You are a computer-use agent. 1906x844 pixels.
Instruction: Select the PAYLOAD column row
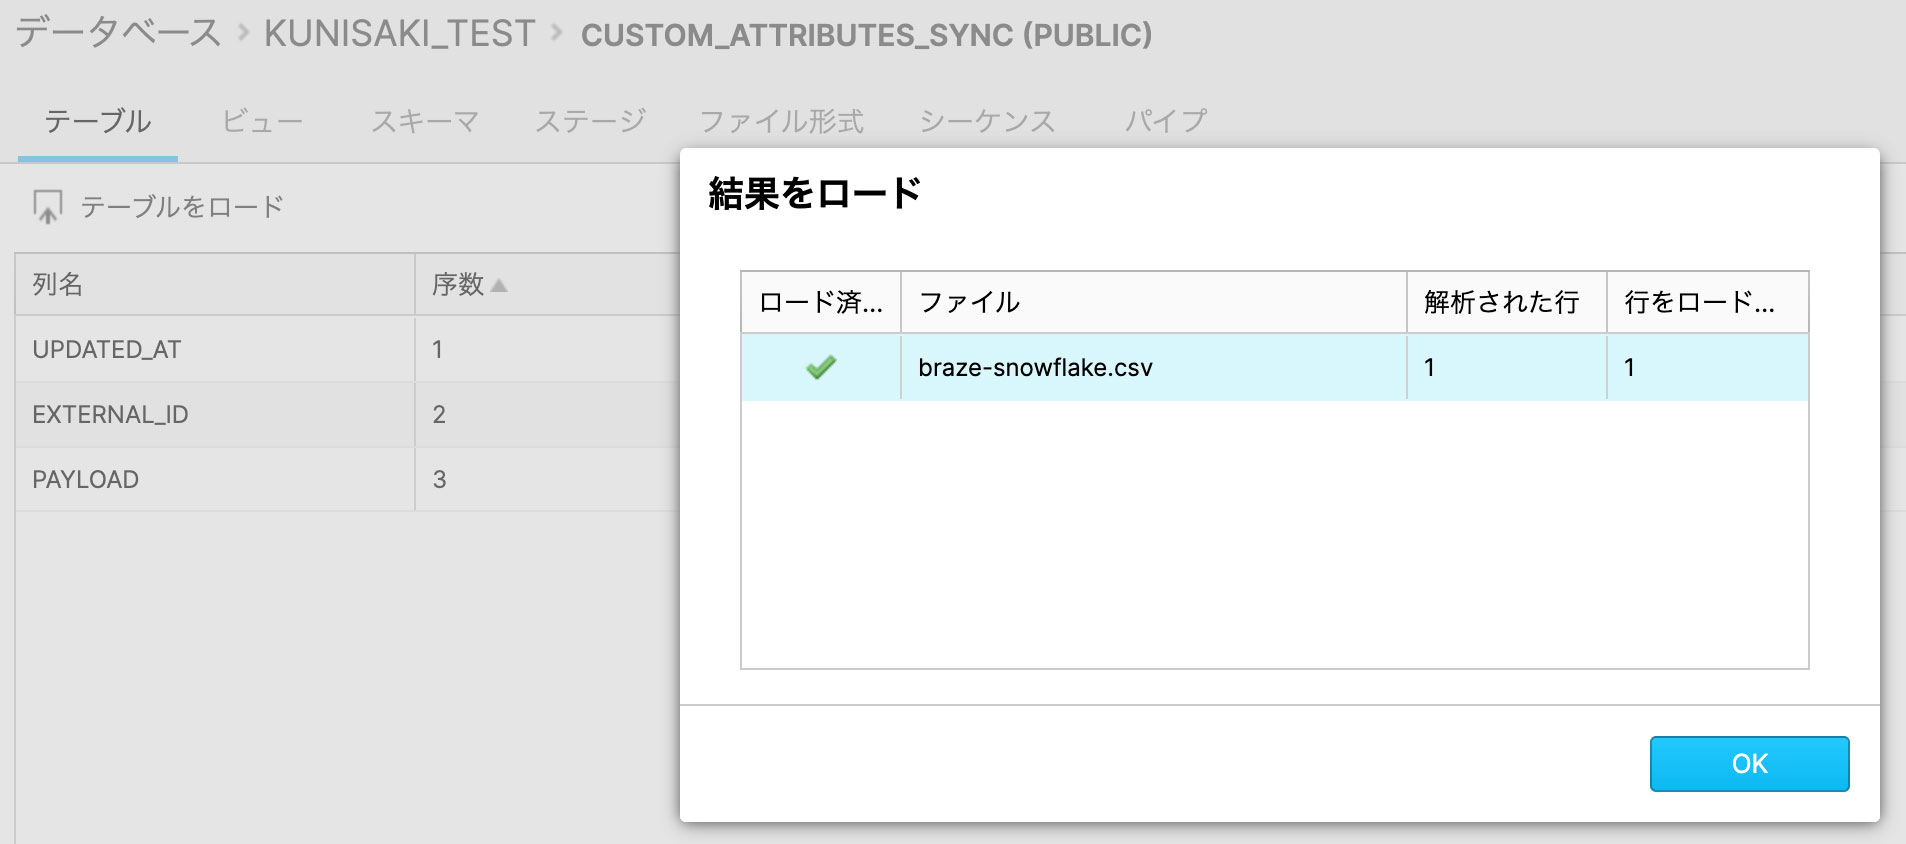pos(86,480)
